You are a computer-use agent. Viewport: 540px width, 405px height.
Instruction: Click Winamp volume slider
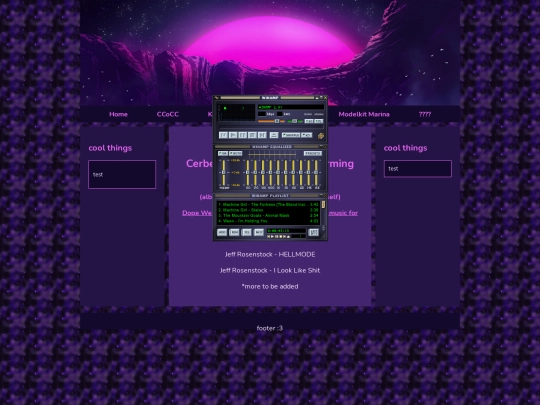(x=271, y=121)
